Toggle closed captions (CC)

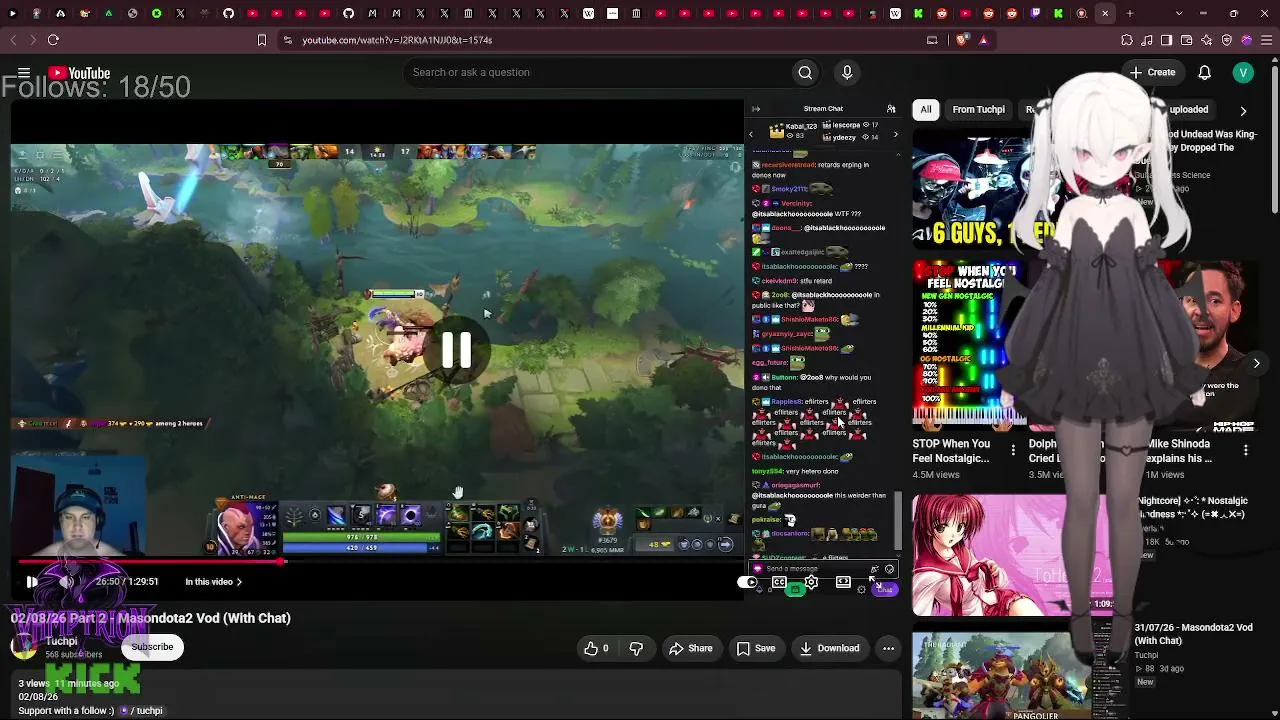pyautogui.click(x=779, y=582)
